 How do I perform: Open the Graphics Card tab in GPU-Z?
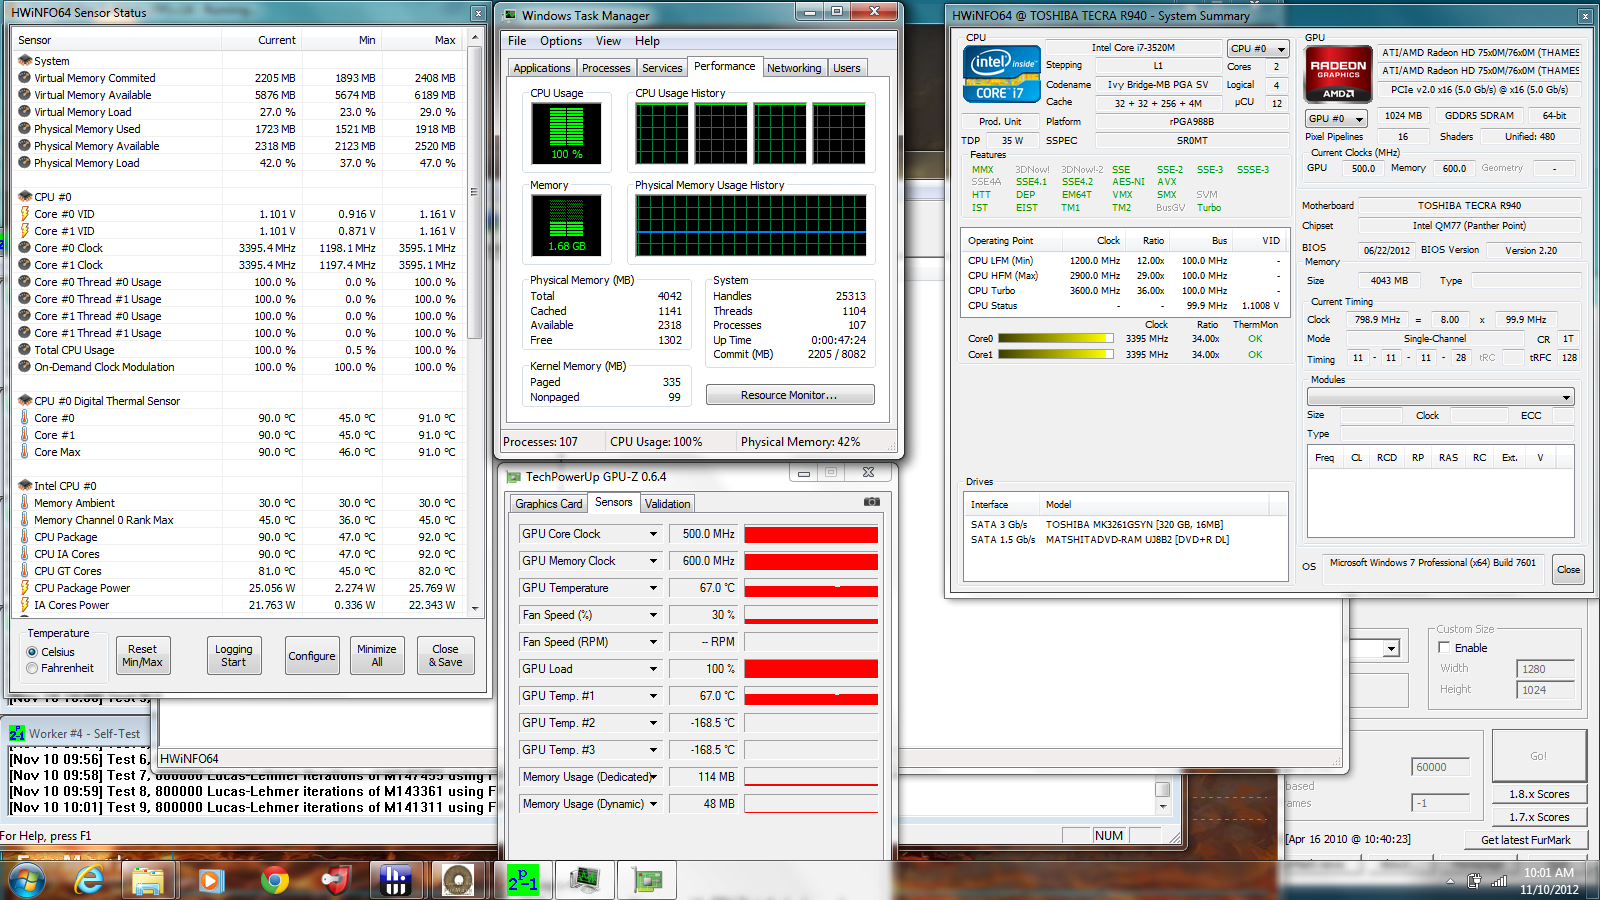(x=548, y=504)
